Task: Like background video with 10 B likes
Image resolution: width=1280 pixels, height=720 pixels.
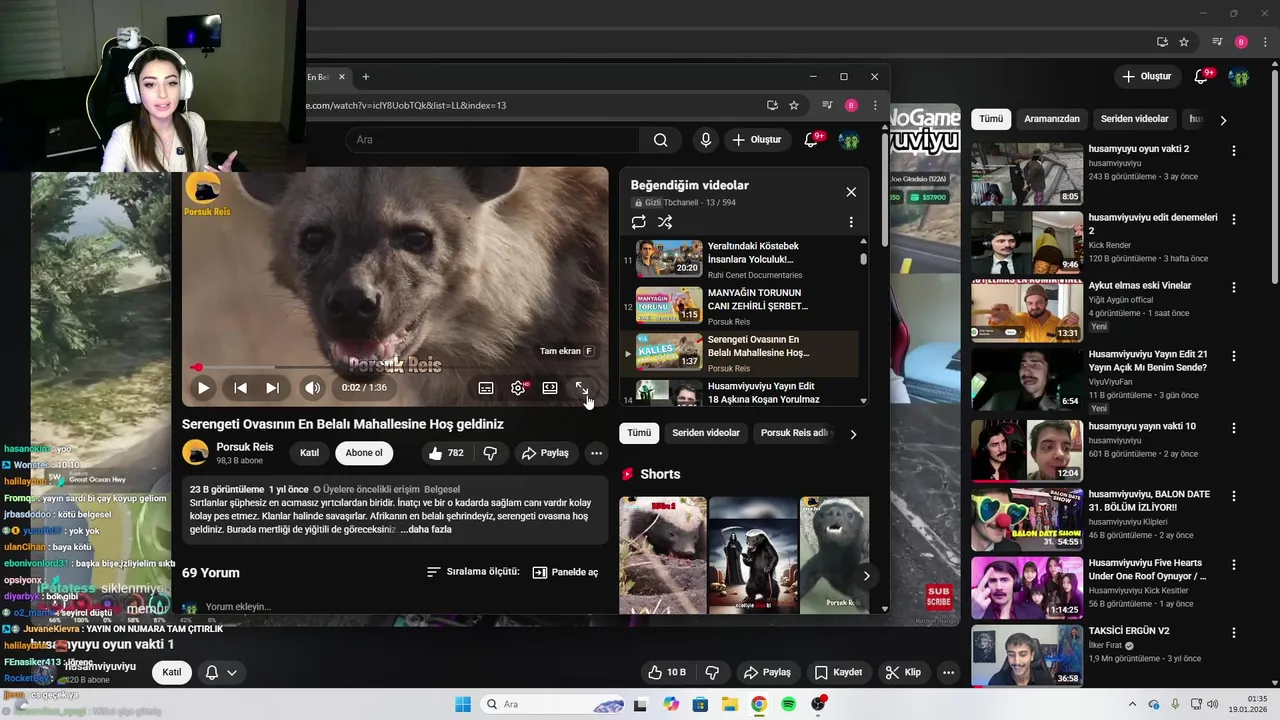Action: [667, 672]
